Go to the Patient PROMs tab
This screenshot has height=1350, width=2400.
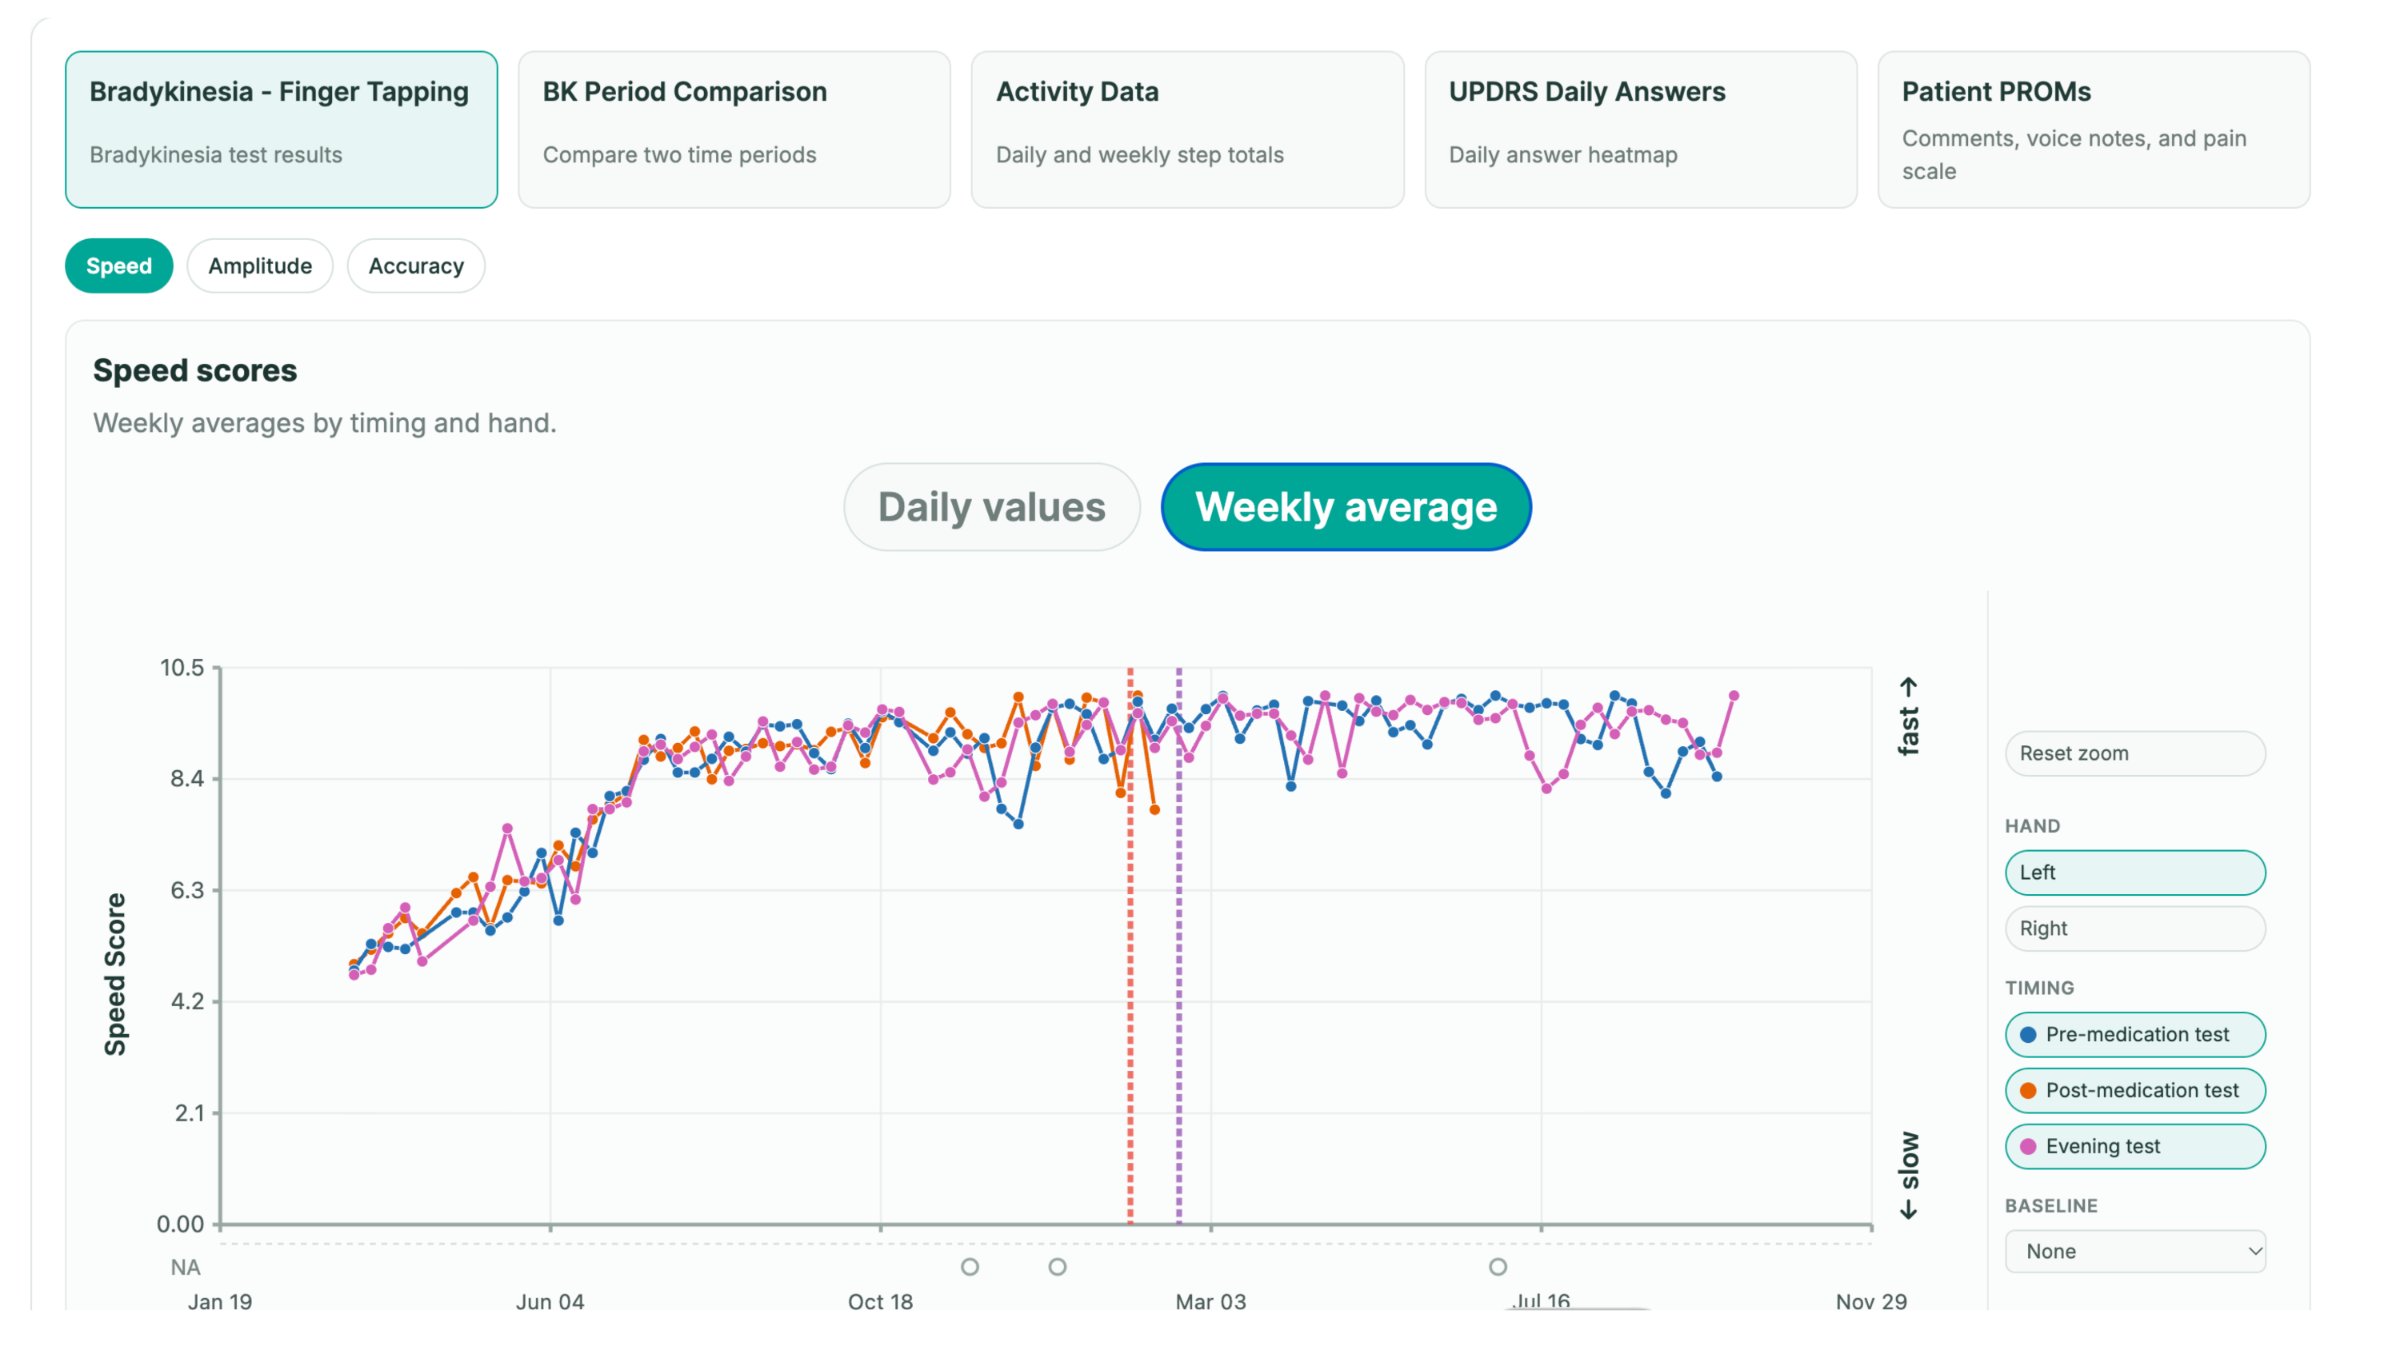coord(2093,130)
